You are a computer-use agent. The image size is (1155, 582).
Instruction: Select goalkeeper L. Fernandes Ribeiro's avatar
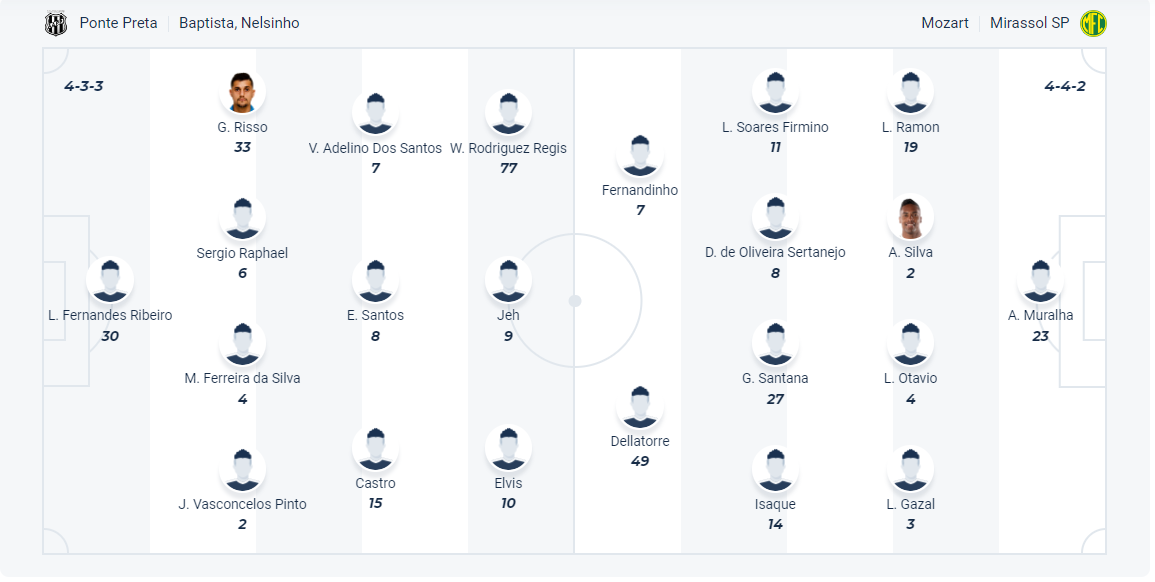(x=110, y=281)
